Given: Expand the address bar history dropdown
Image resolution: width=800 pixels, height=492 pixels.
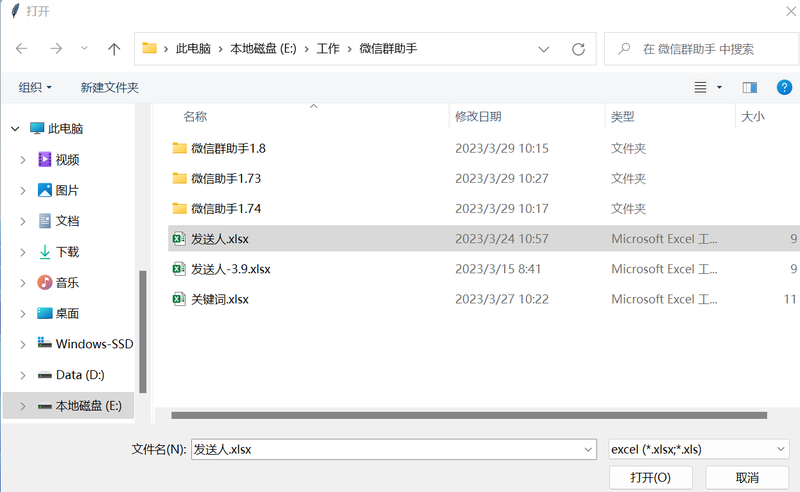Looking at the screenshot, I should 544,49.
